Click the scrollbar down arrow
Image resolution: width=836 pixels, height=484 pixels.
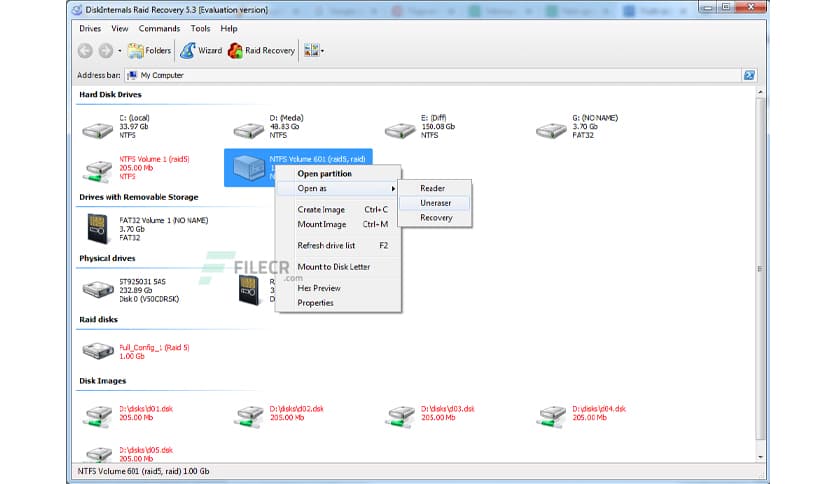[760, 457]
